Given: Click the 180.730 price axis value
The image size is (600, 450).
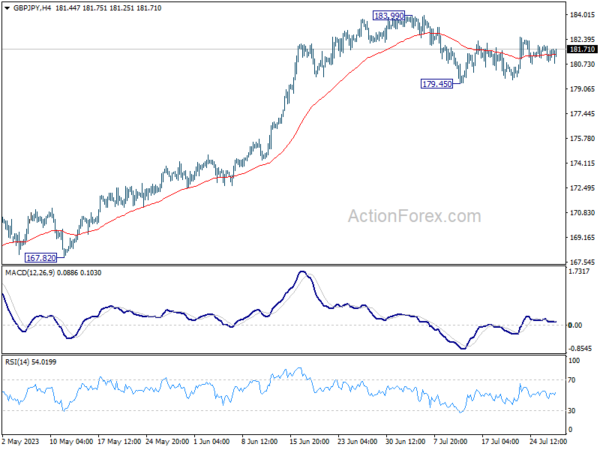Looking at the screenshot, I should (x=582, y=64).
